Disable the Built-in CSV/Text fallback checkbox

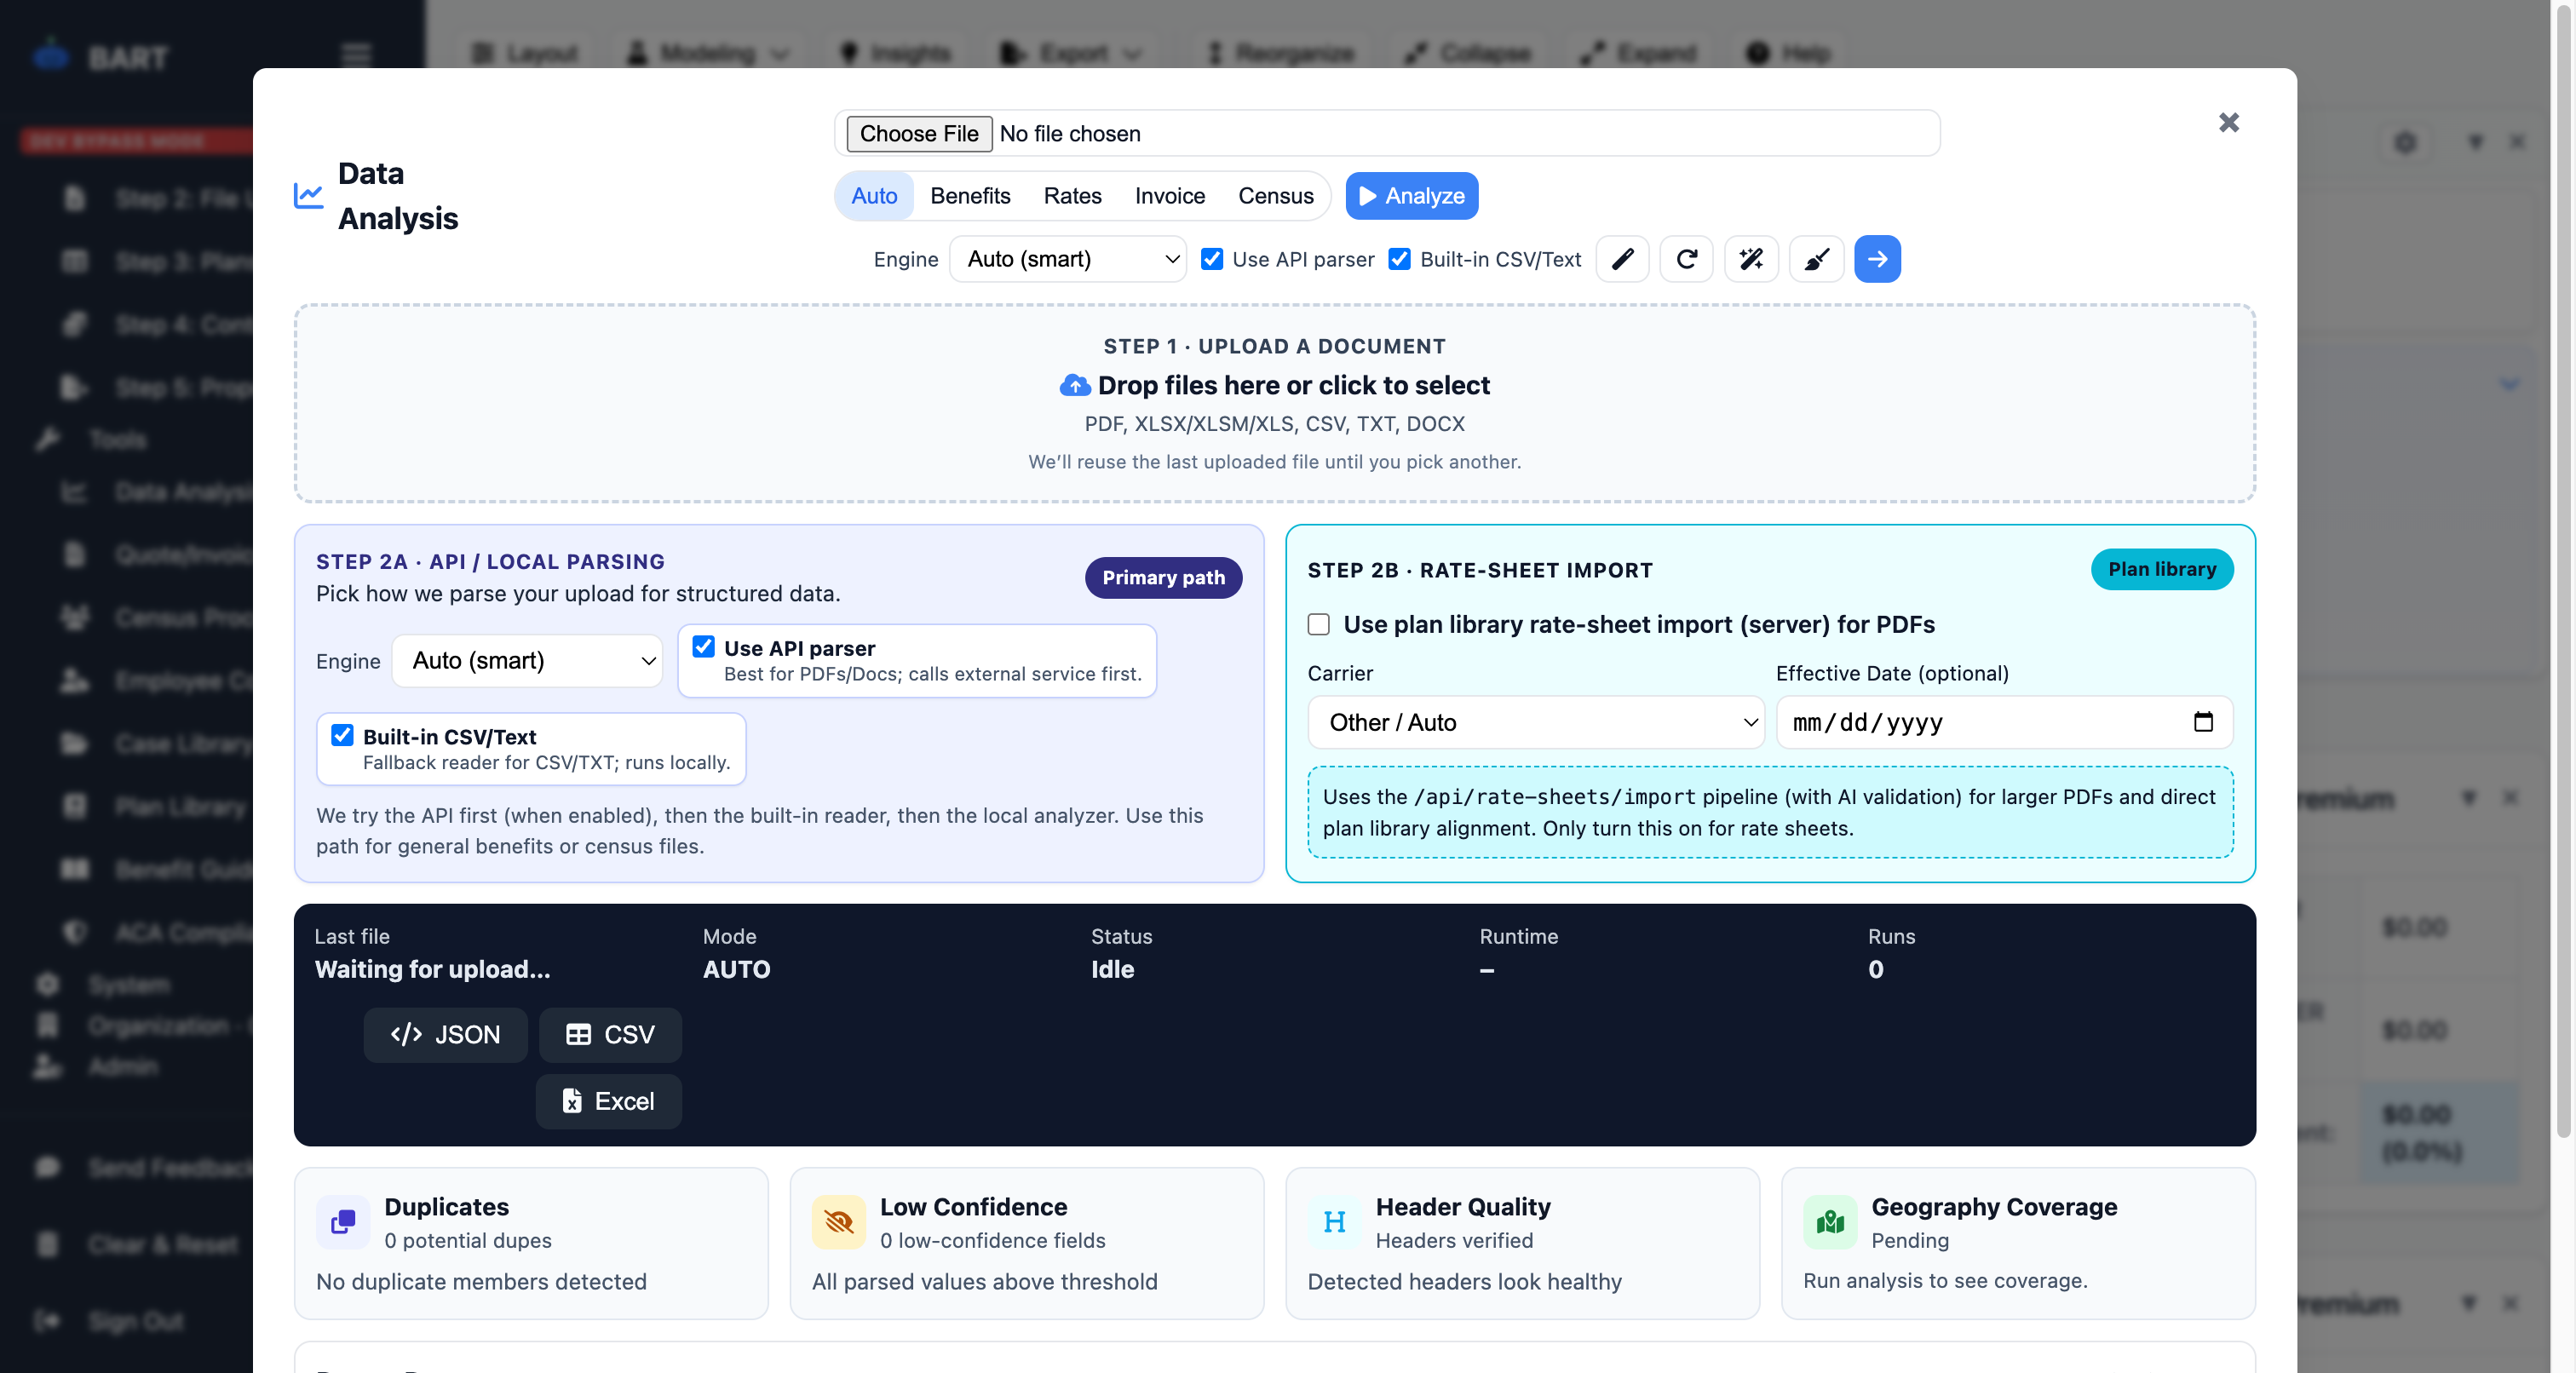(x=343, y=735)
